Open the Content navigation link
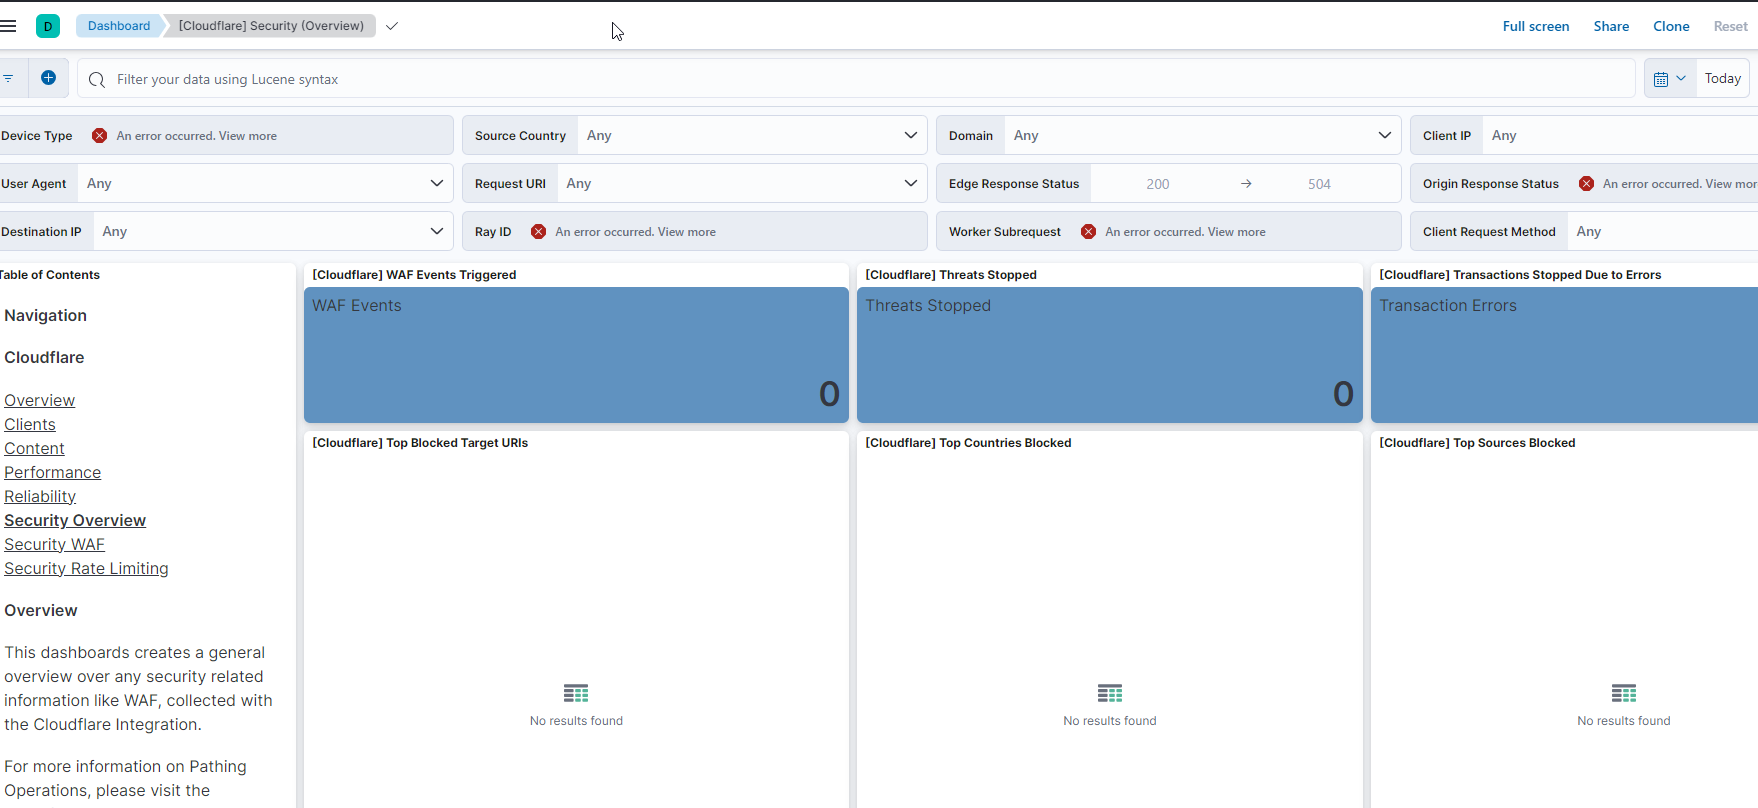 pyautogui.click(x=34, y=448)
